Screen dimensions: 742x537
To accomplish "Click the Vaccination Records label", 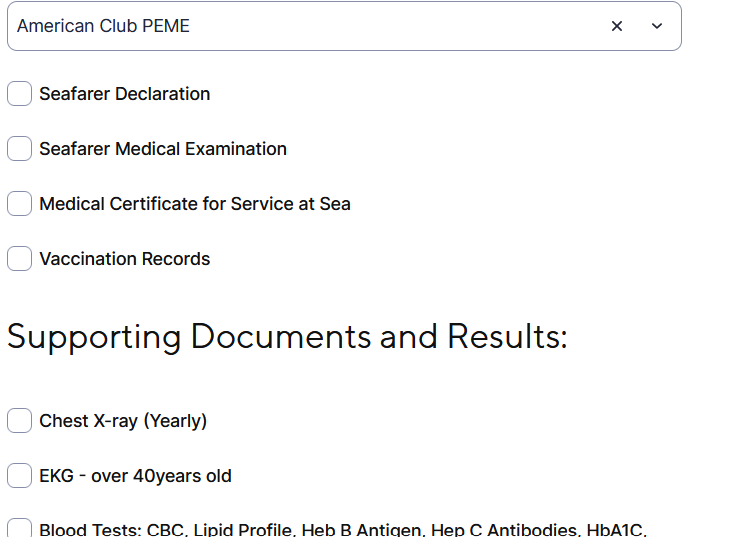I will coord(124,259).
